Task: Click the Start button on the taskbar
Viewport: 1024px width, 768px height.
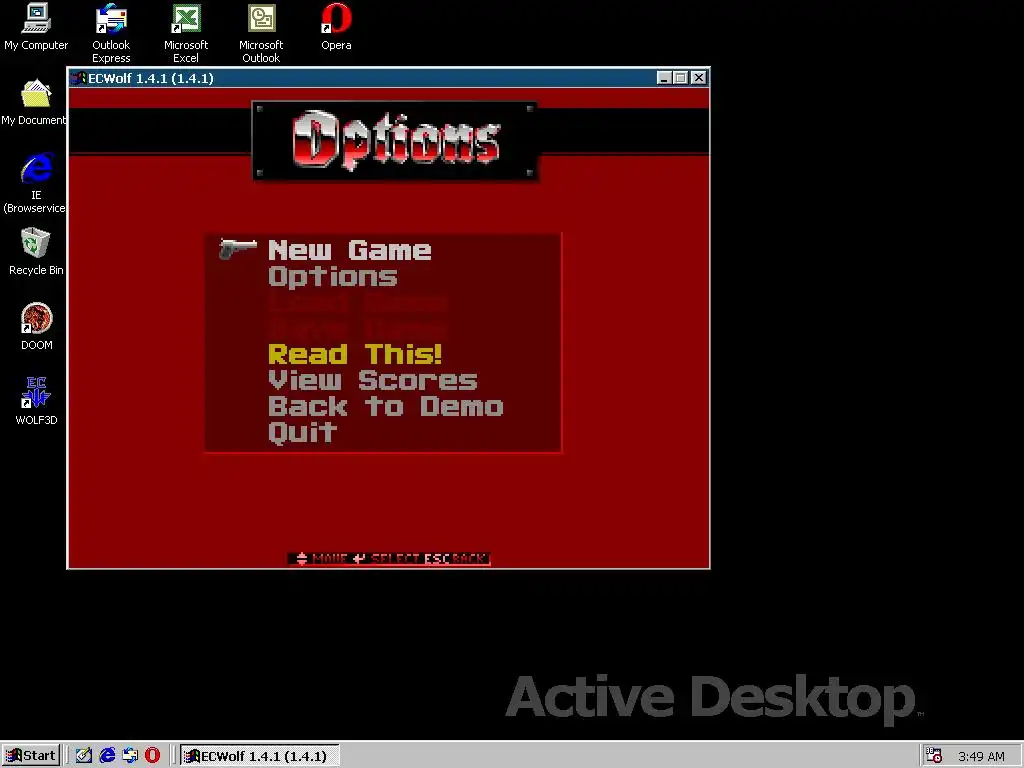Action: click(31, 756)
